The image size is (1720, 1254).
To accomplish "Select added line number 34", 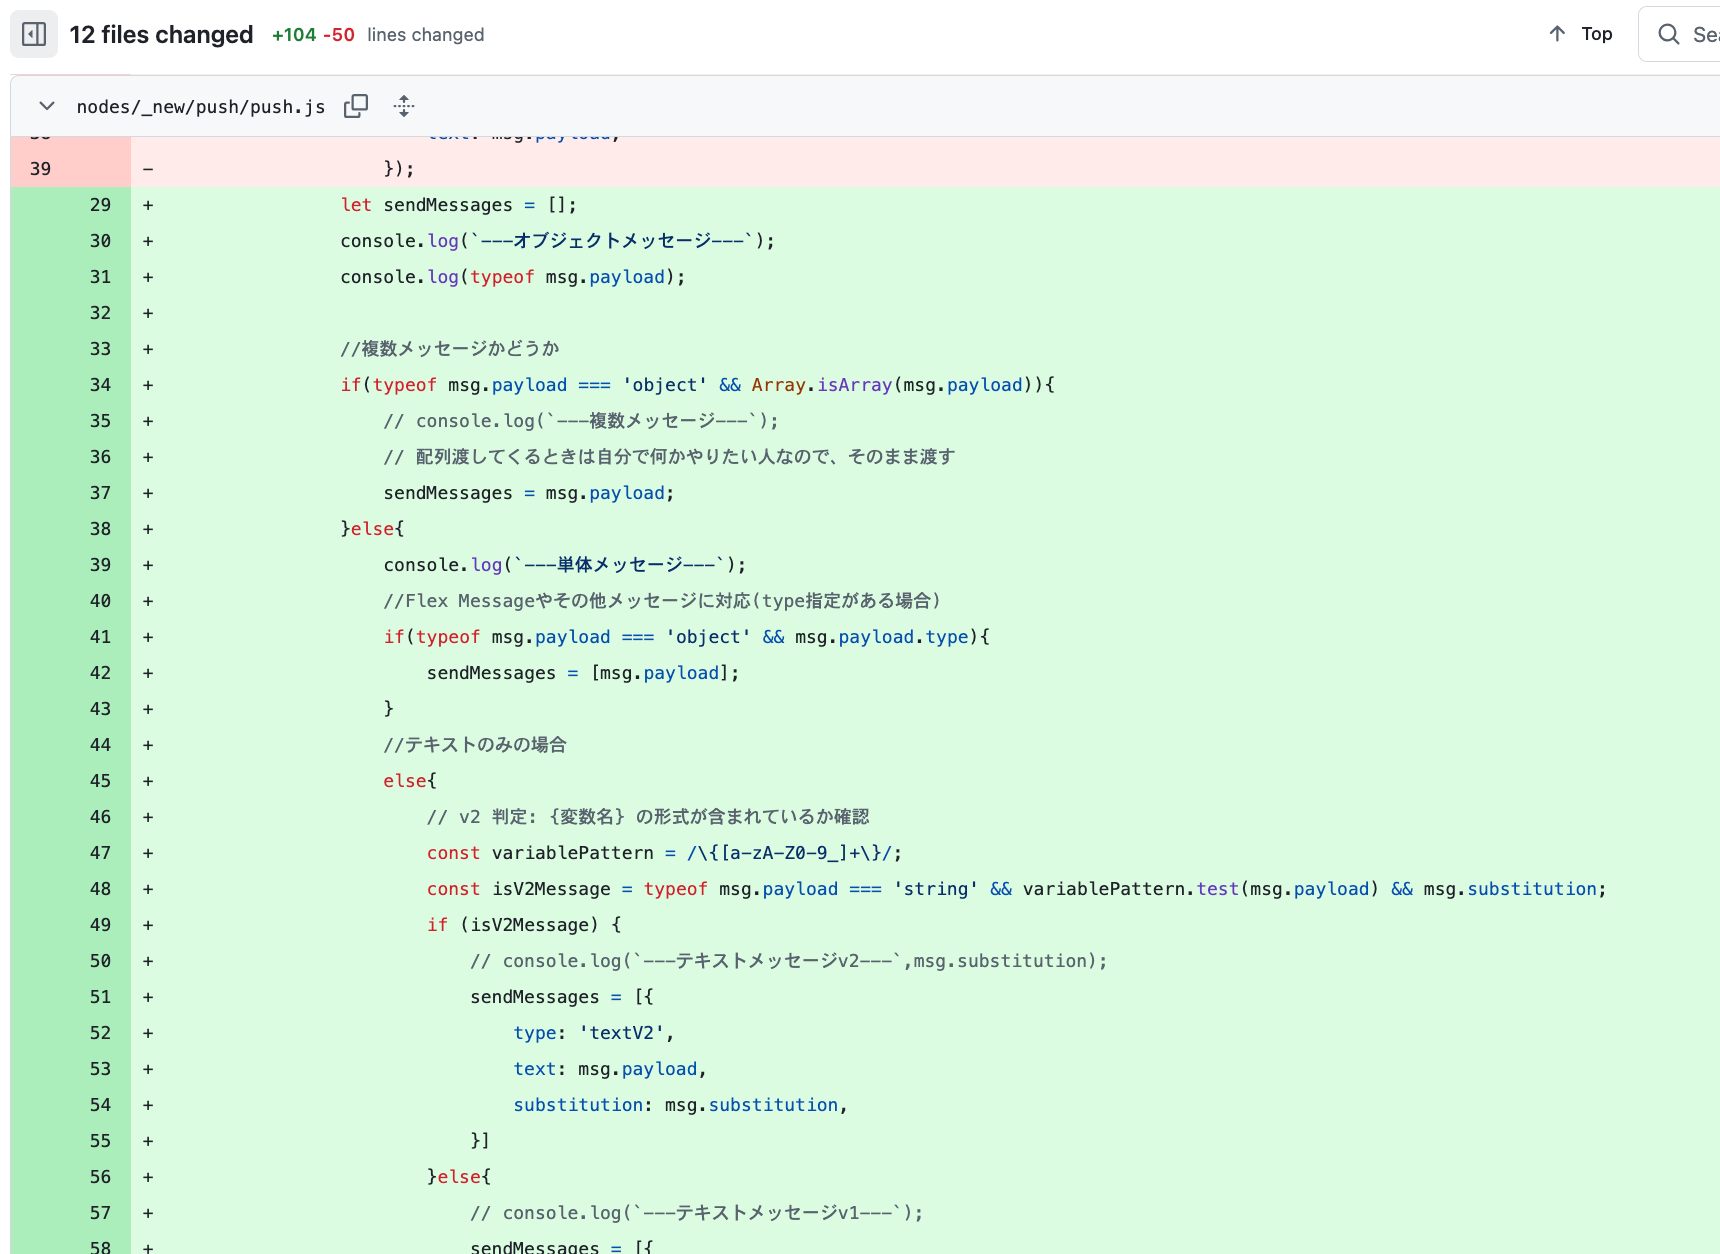I will pos(100,385).
